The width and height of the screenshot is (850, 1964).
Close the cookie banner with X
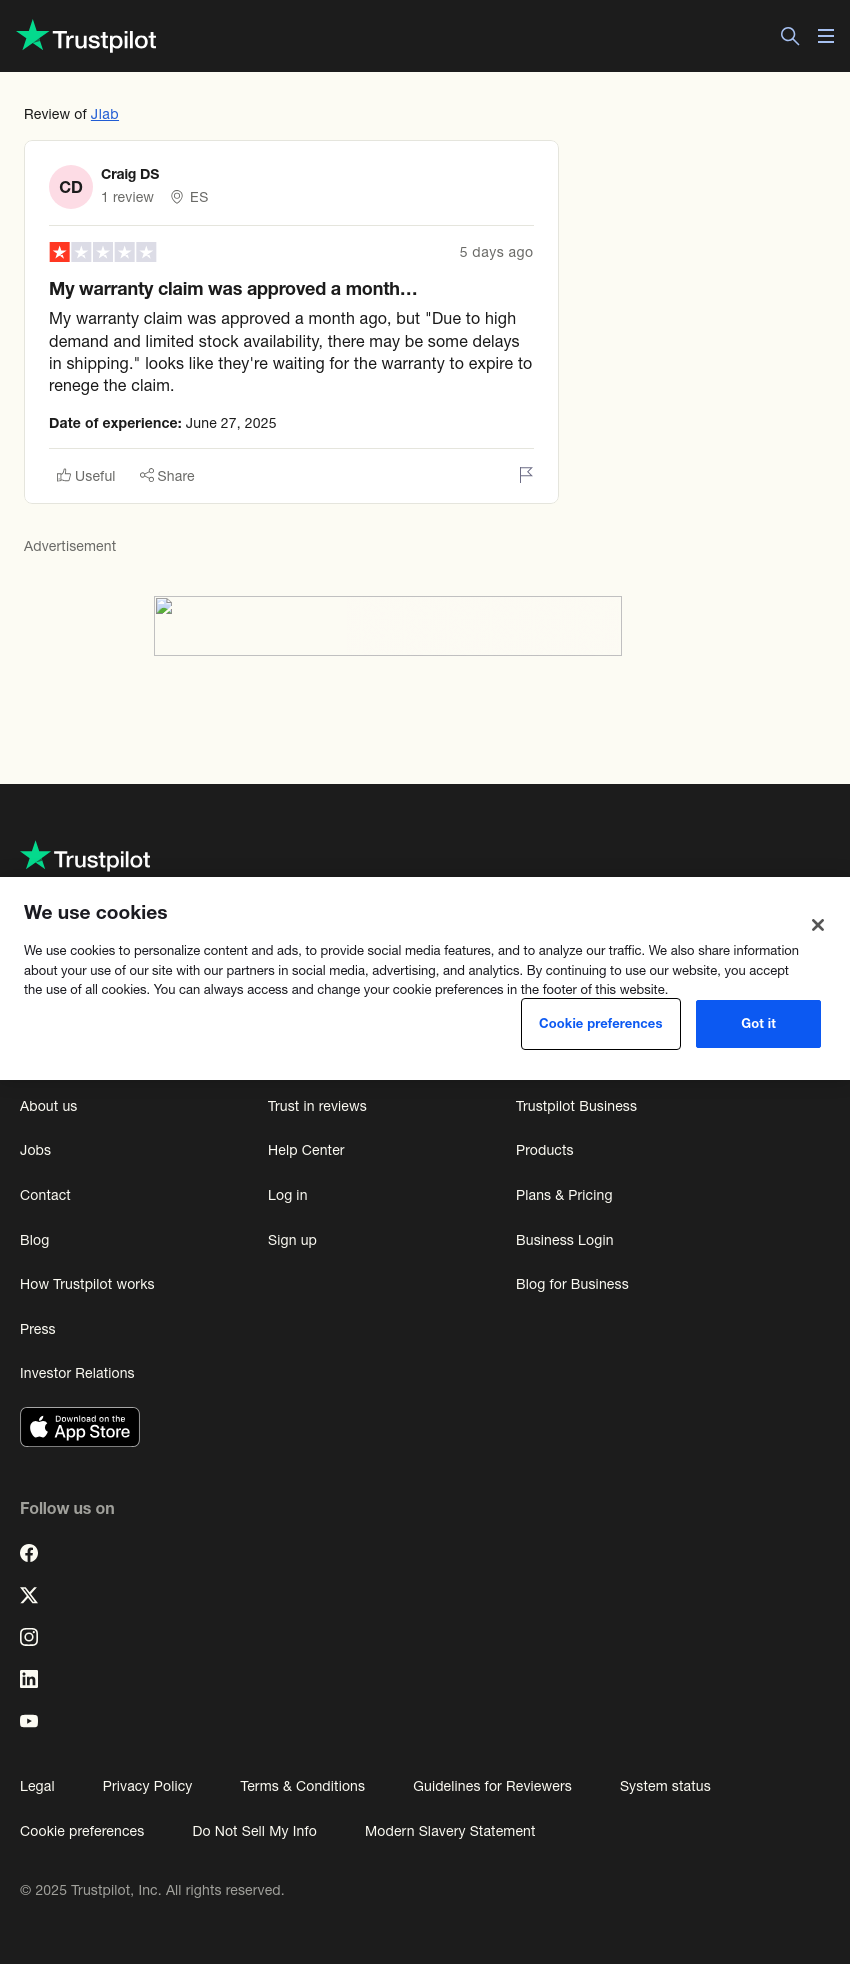[818, 925]
